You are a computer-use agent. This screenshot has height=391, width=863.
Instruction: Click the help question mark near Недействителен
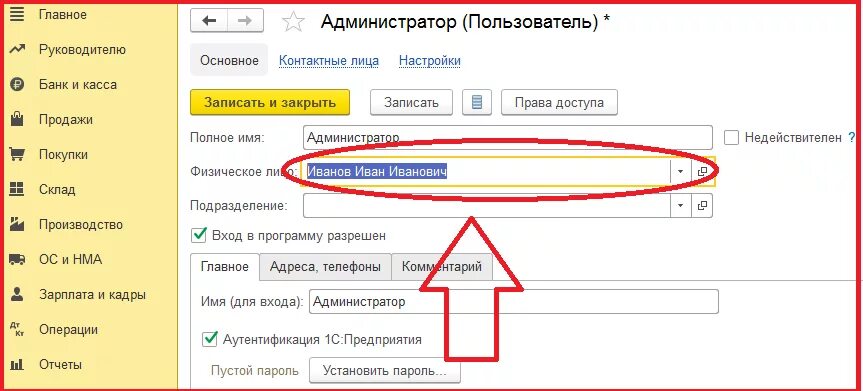pos(851,137)
